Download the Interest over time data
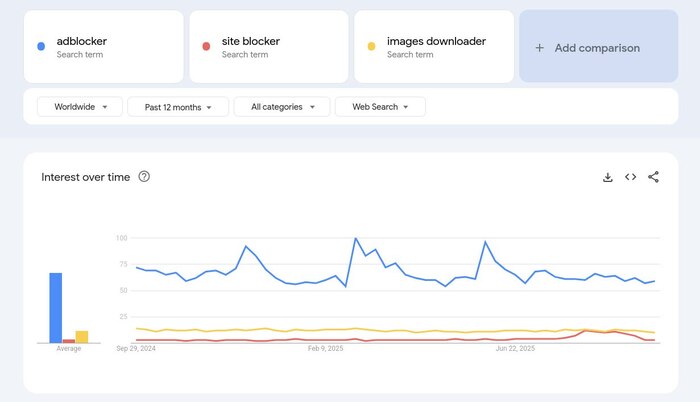This screenshot has width=700, height=402. coord(607,177)
